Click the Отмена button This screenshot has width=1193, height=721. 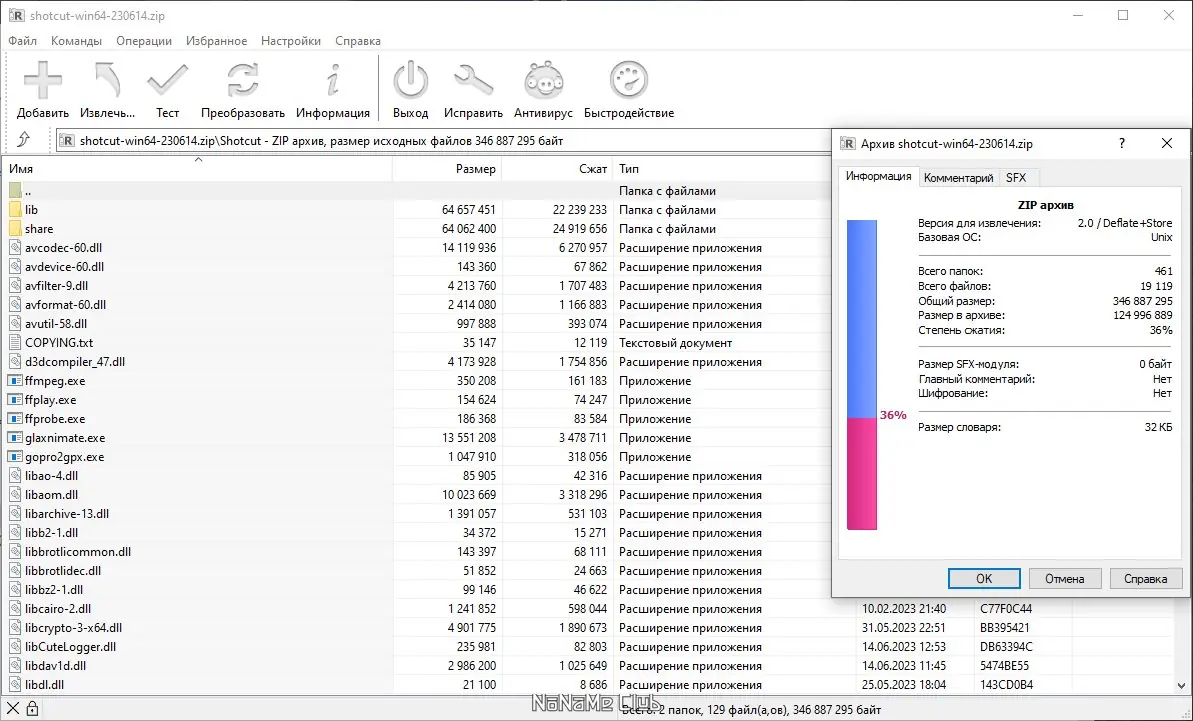coord(1064,579)
